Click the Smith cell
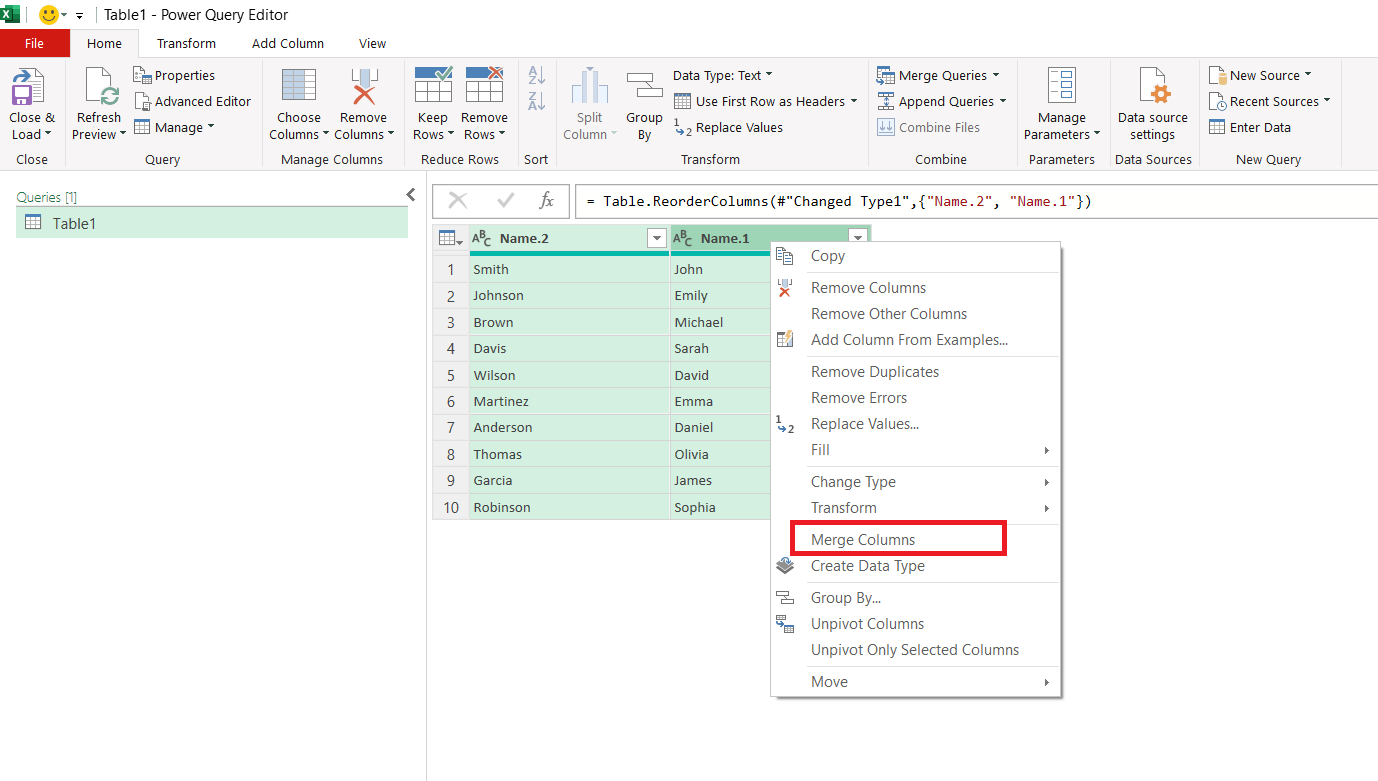 pyautogui.click(x=569, y=269)
